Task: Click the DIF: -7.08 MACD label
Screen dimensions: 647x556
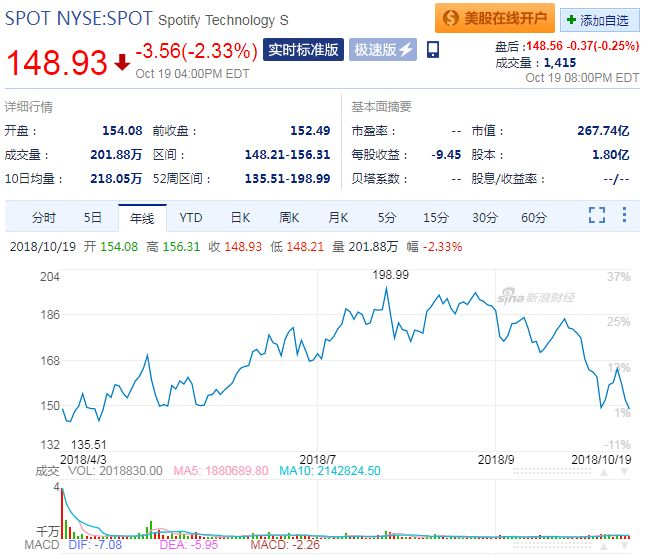Action: [x=95, y=544]
